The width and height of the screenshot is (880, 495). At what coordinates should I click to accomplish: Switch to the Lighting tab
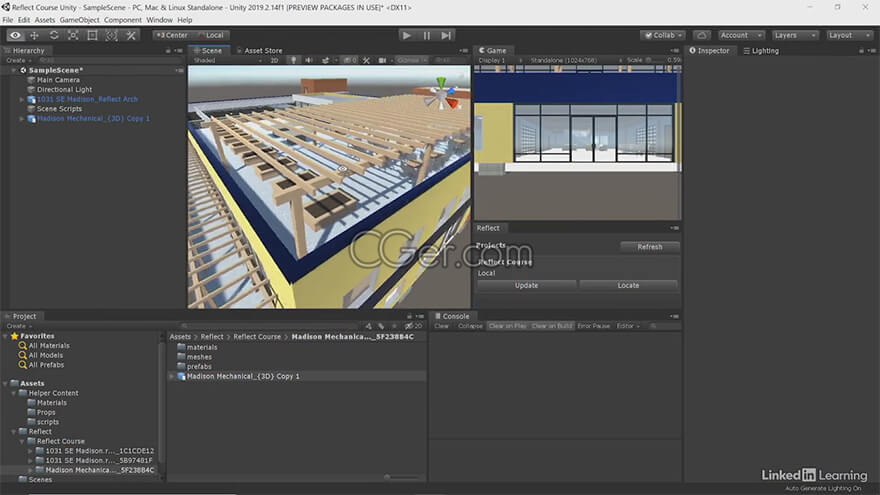pyautogui.click(x=761, y=51)
